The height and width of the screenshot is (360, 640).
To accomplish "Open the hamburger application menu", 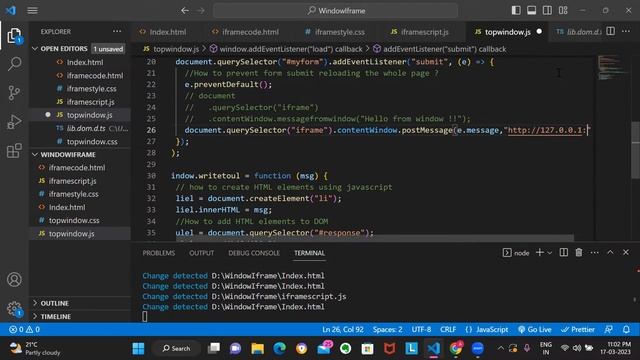I will pos(33,11).
